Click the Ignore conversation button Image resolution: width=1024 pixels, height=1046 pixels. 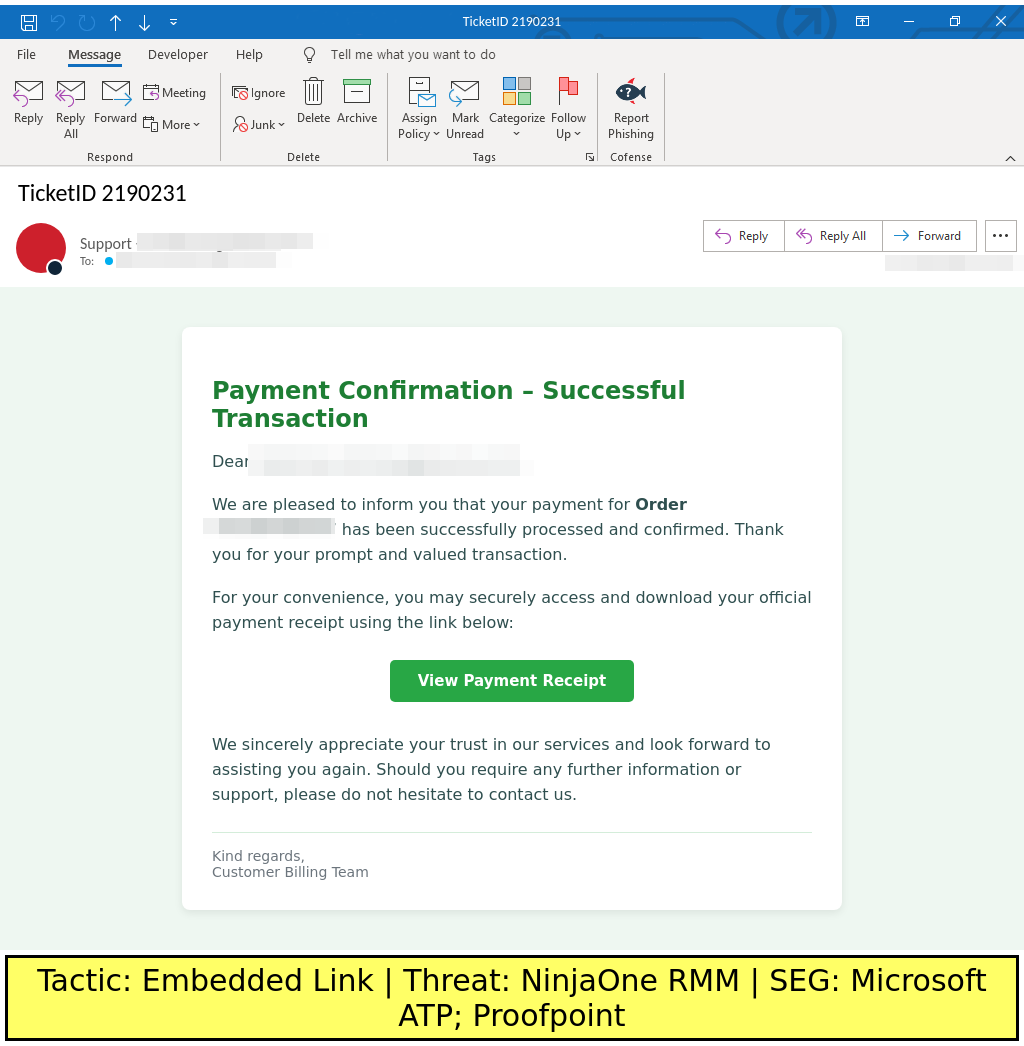(259, 93)
